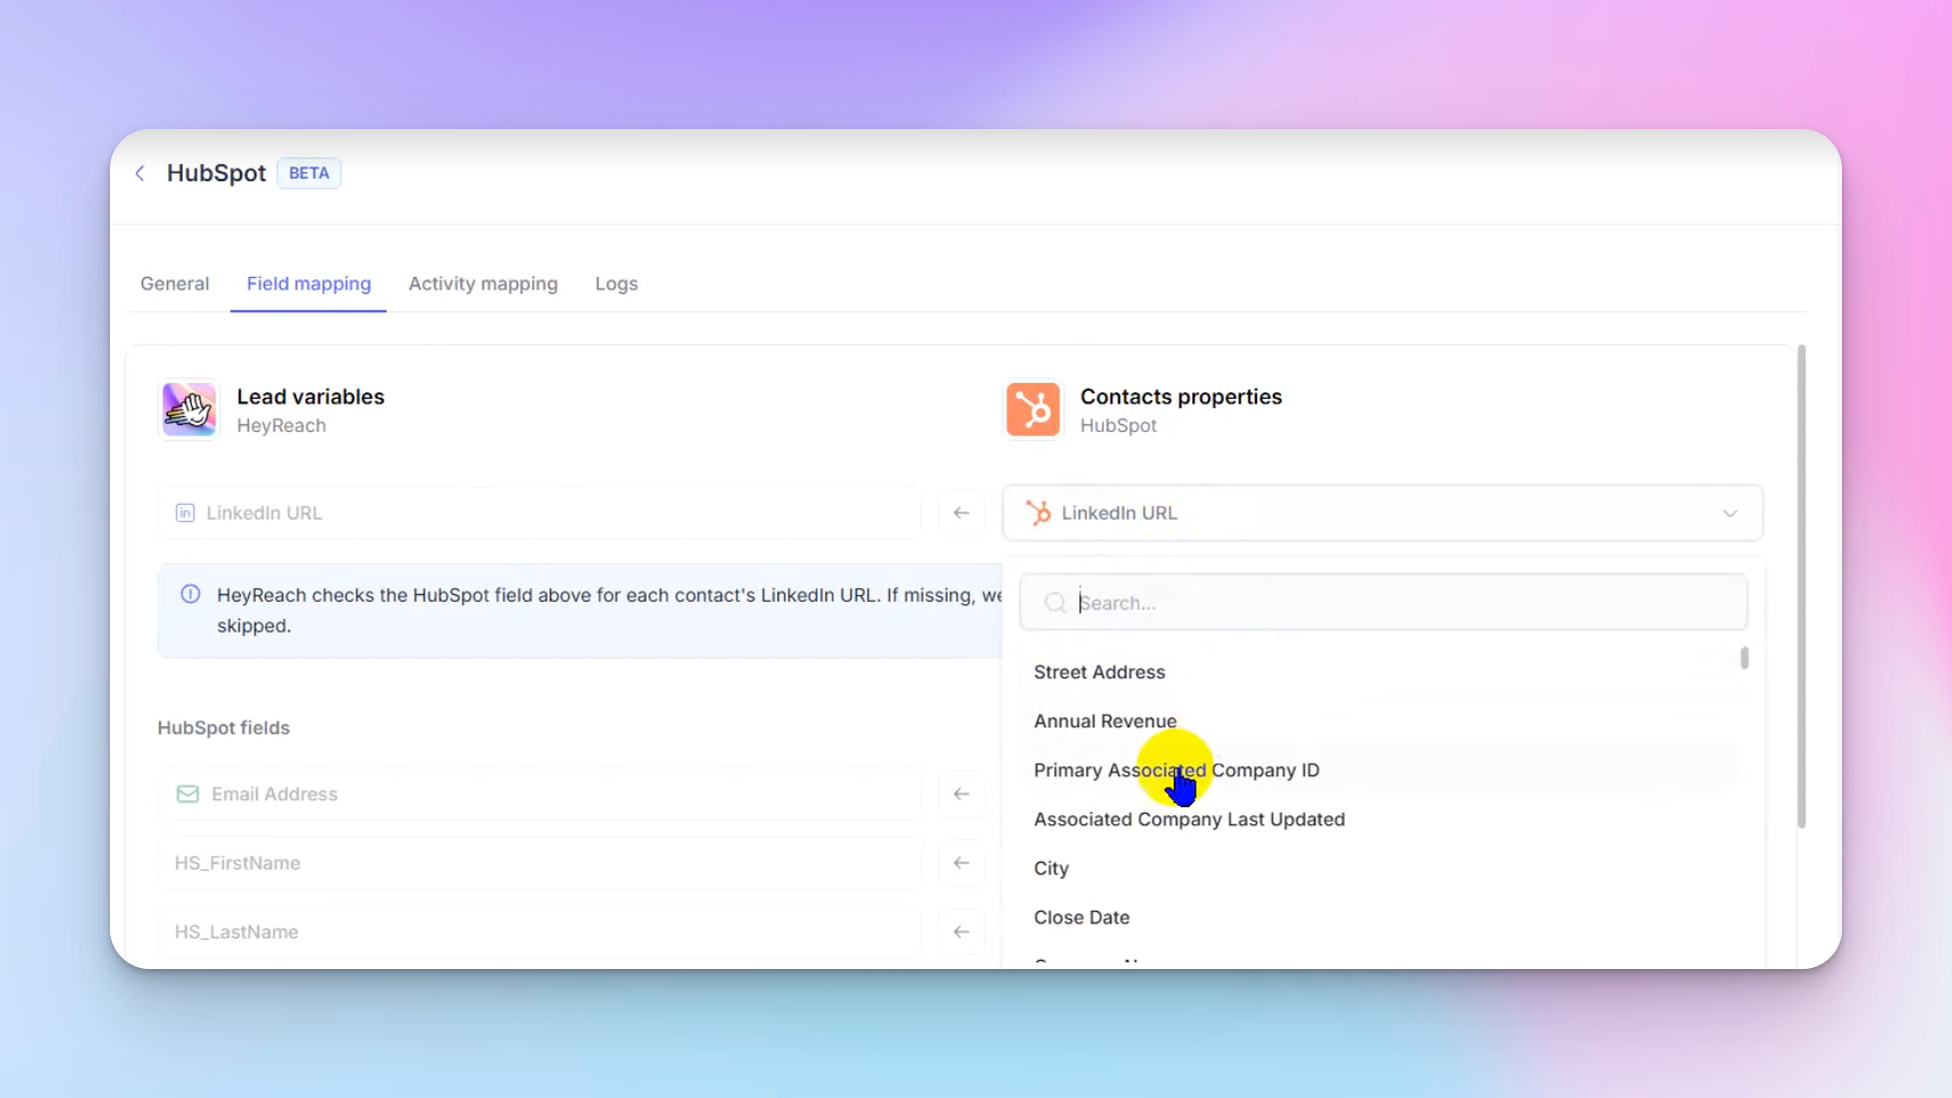Select the HS_FirstName field

point(539,863)
